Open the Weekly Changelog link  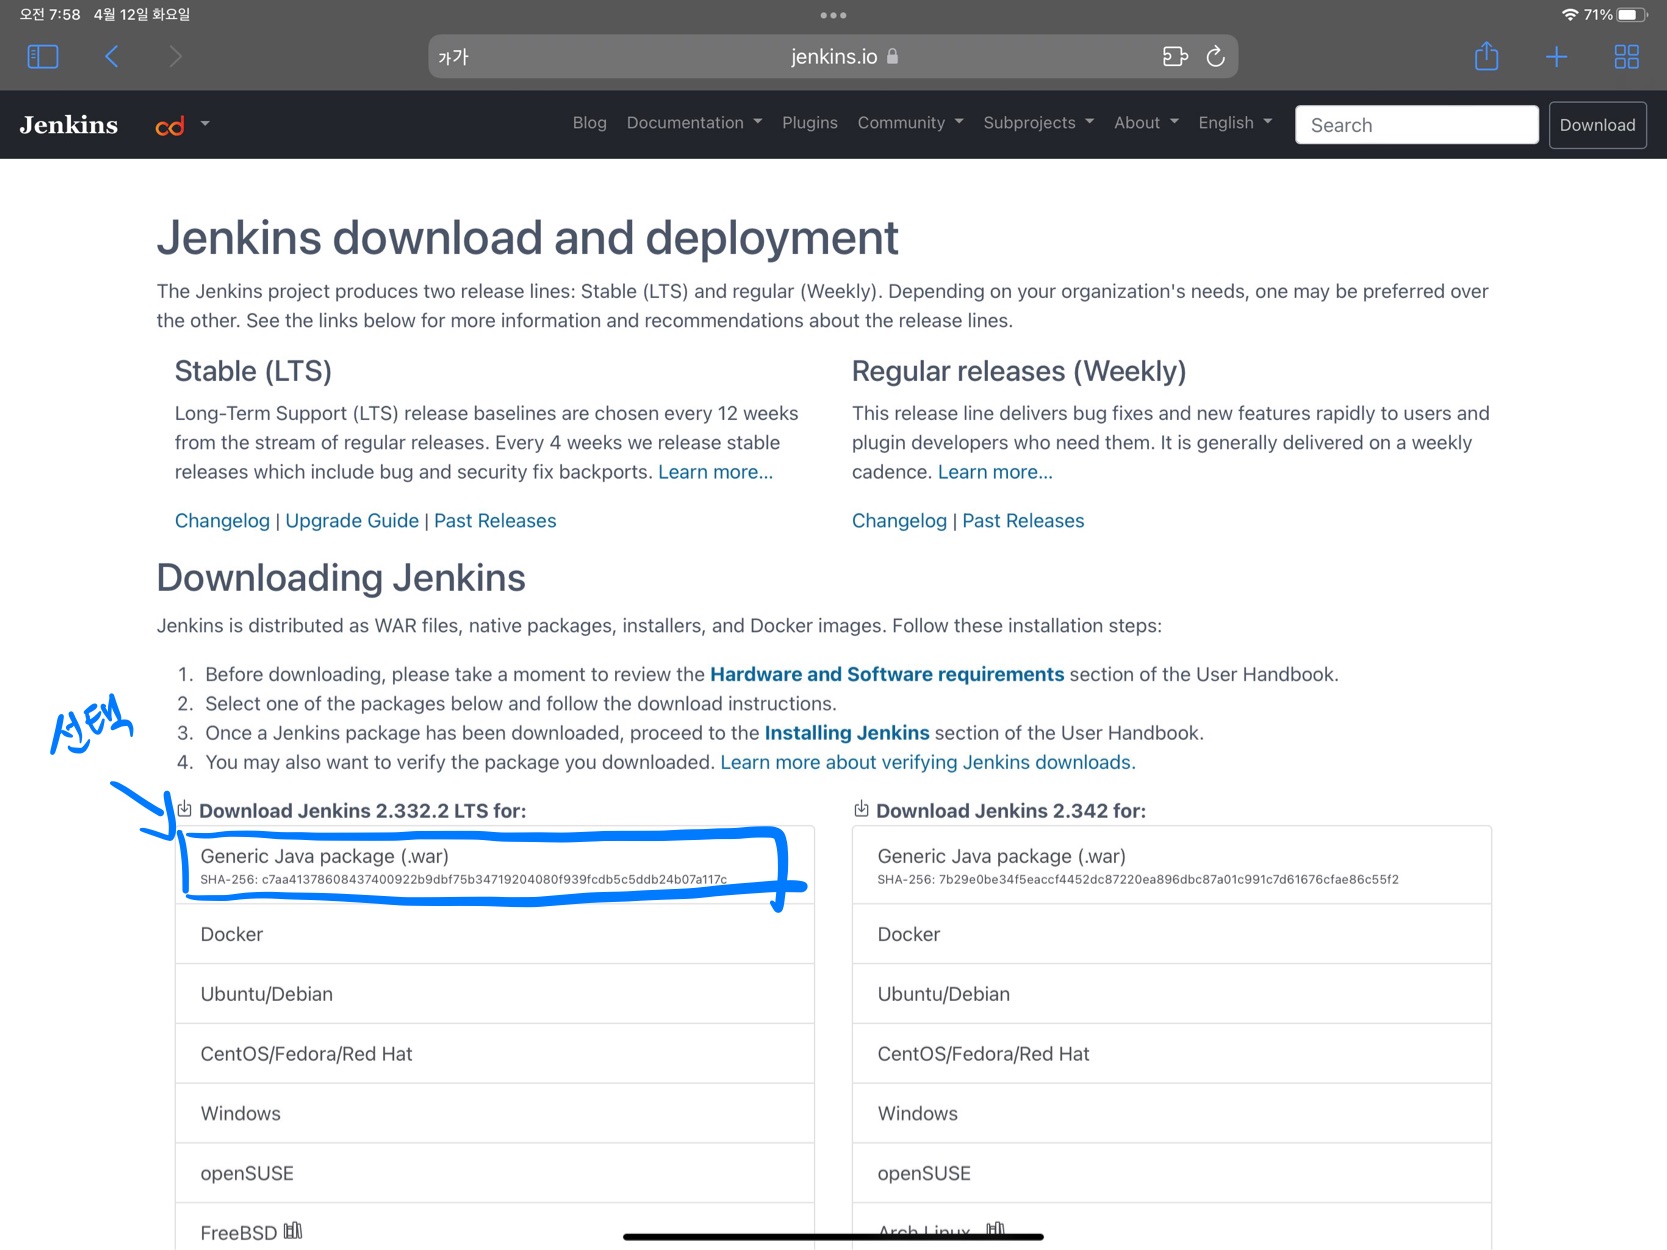tap(899, 521)
